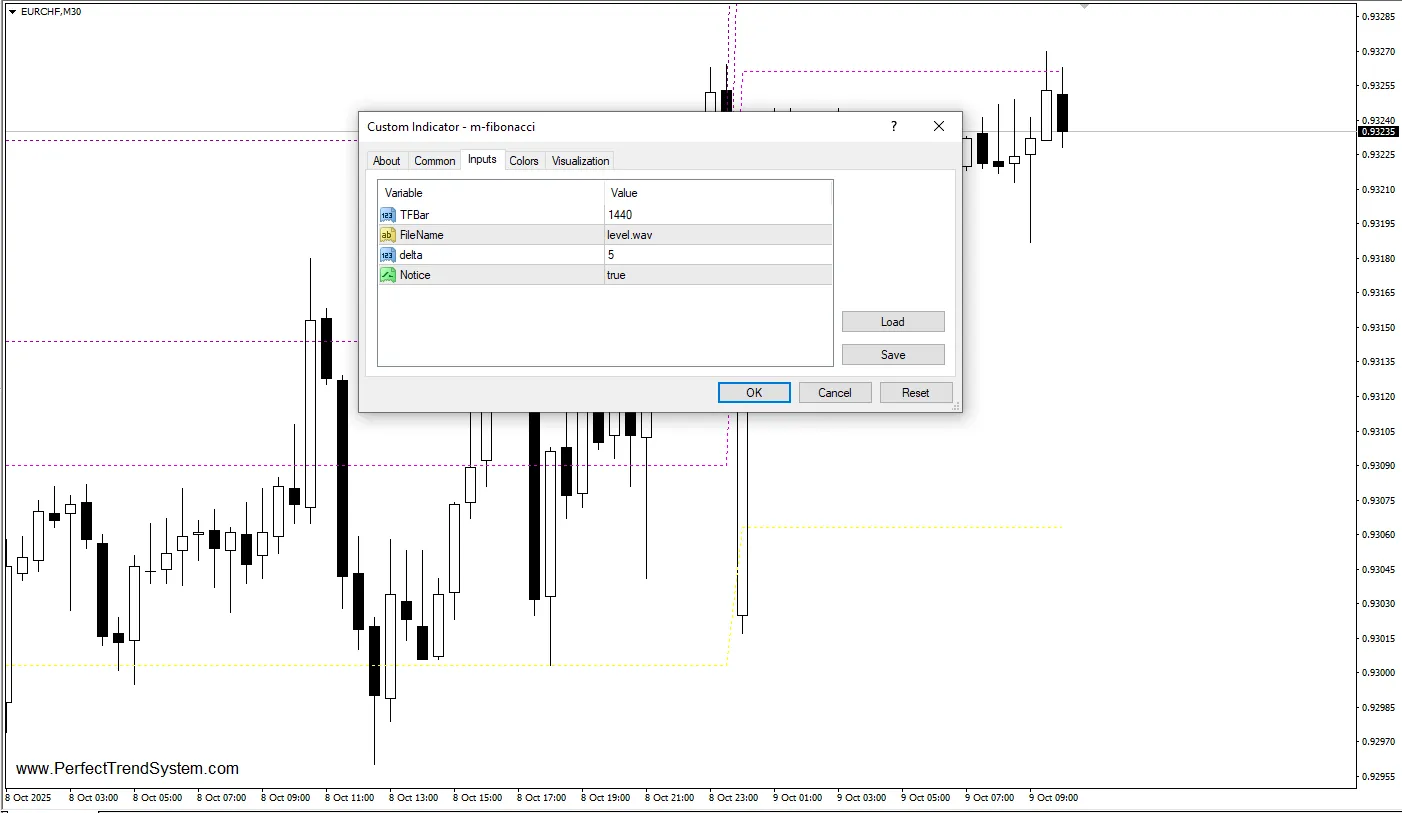Toggle the Notice value set to true
Viewport: 1402px width, 813px height.
pyautogui.click(x=717, y=275)
